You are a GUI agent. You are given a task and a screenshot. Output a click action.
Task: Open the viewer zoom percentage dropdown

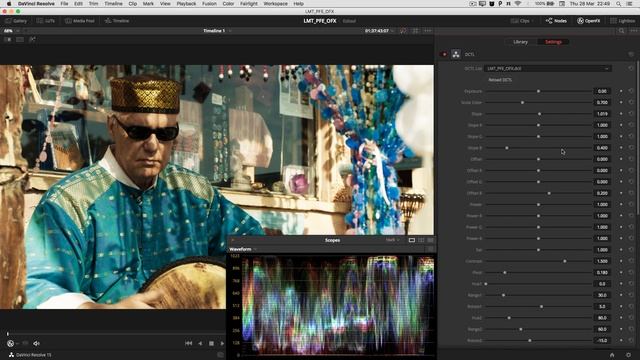(11, 31)
